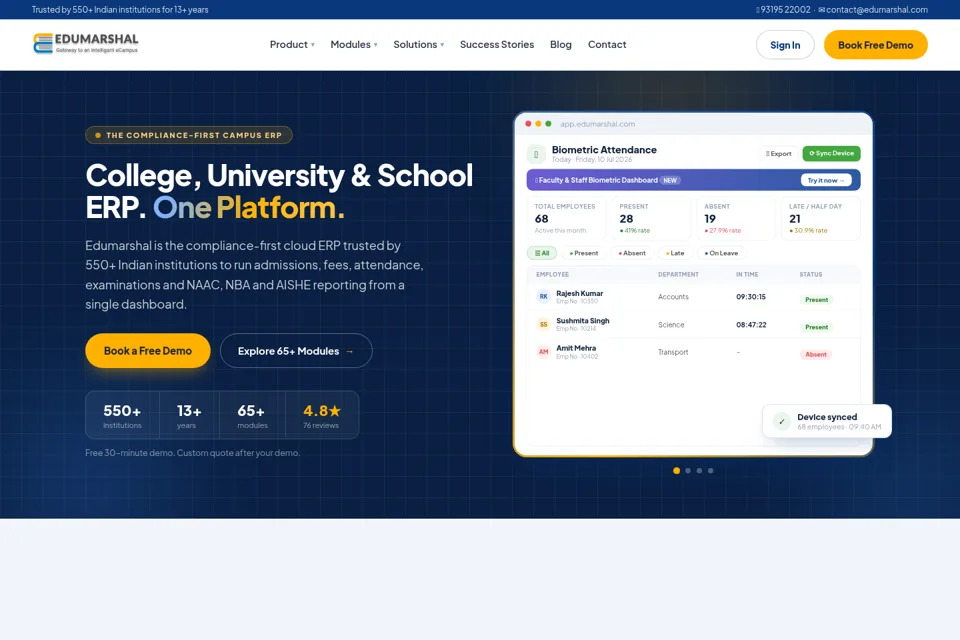Click the Device synced checkmark icon
960x640 pixels.
[x=782, y=421]
